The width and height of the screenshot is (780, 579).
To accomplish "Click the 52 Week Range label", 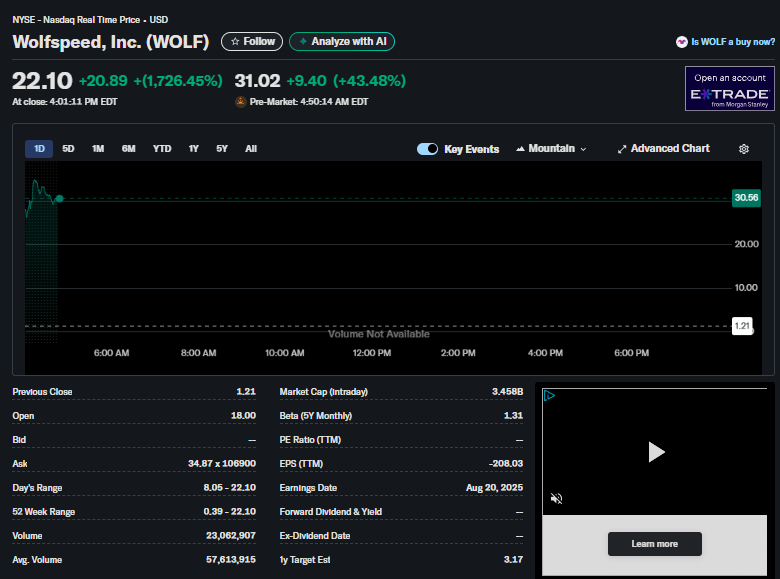I will pyautogui.click(x=44, y=512).
